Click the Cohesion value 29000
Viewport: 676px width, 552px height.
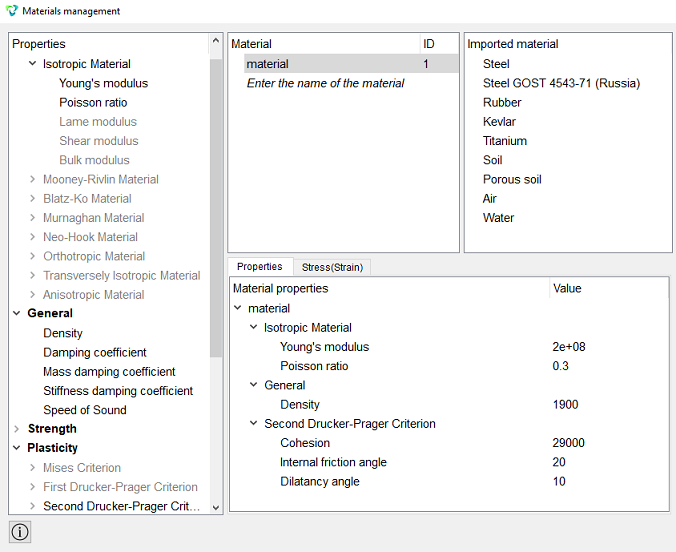[568, 443]
